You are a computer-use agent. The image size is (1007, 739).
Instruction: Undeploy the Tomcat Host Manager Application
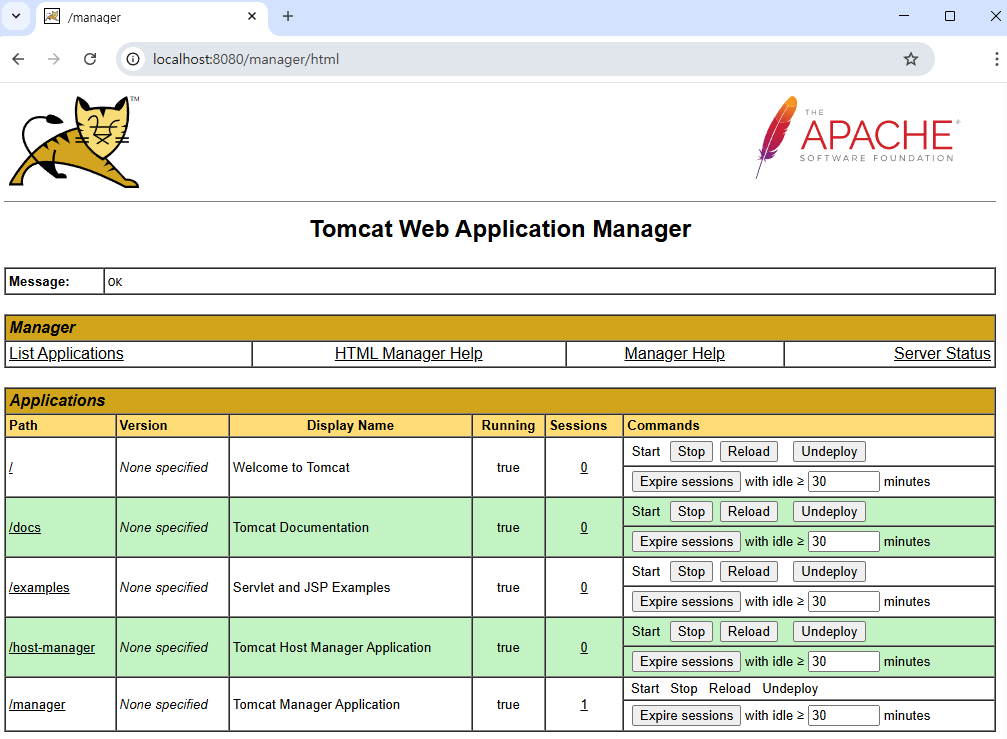[829, 632]
